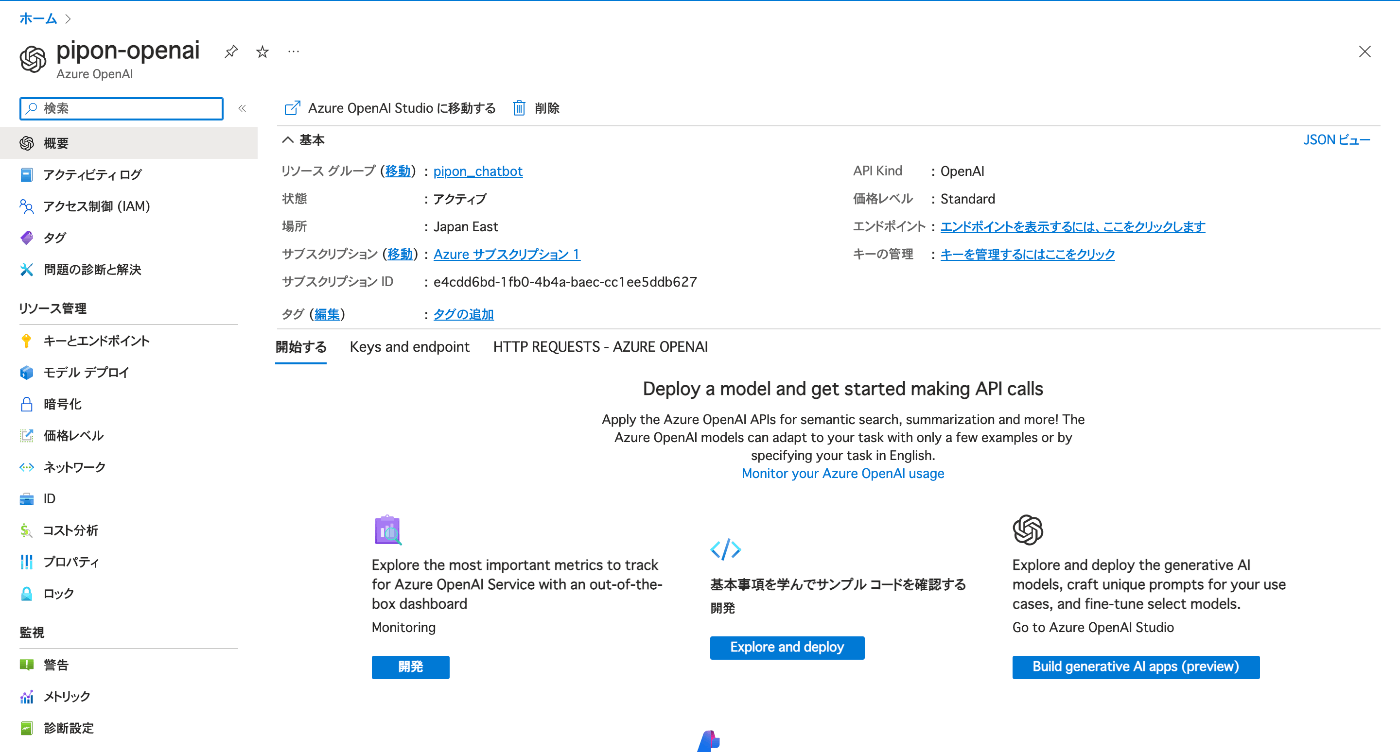Switch to HTTP REQUESTS - AZURE OPENAI tab
Image resolution: width=1400 pixels, height=752 pixels.
[x=600, y=347]
